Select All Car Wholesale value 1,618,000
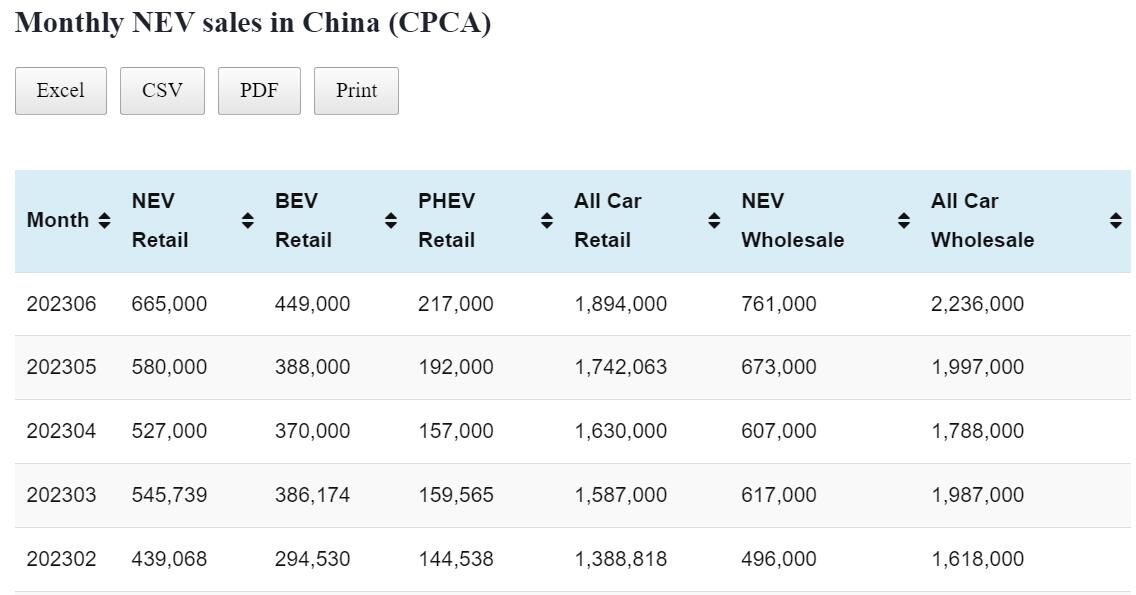The image size is (1136, 595). (977, 559)
